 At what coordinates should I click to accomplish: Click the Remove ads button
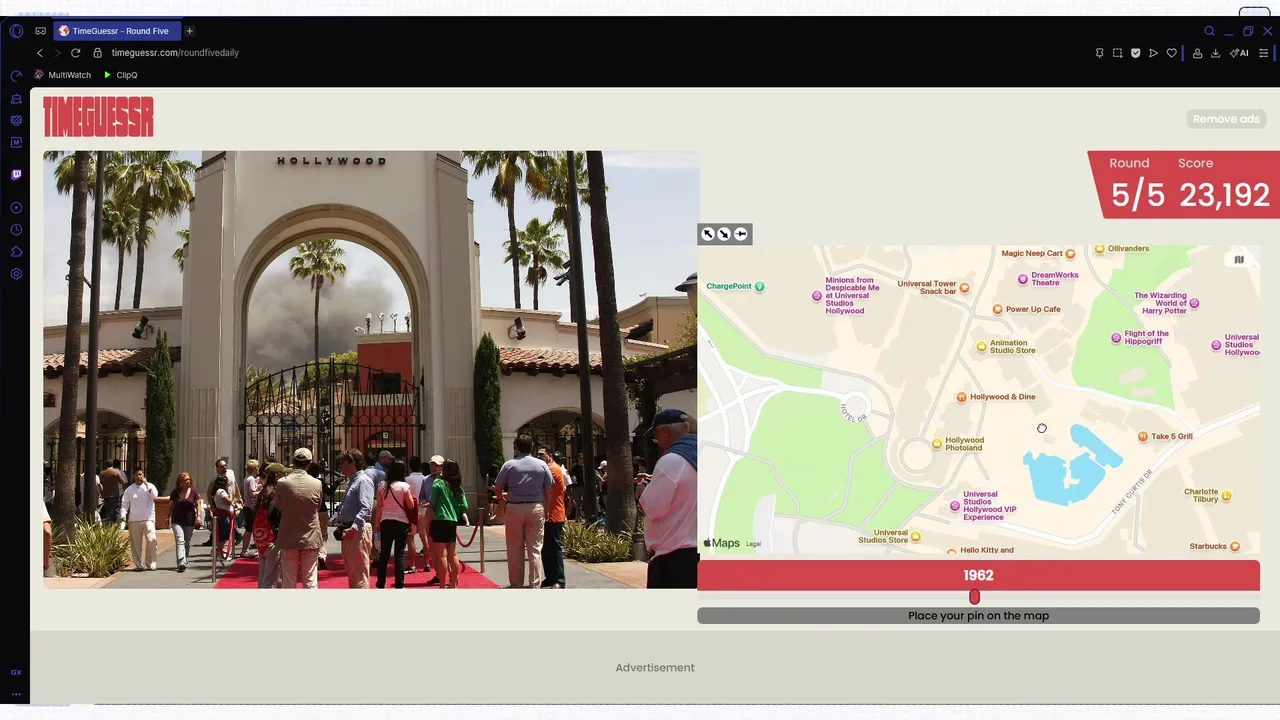1226,119
